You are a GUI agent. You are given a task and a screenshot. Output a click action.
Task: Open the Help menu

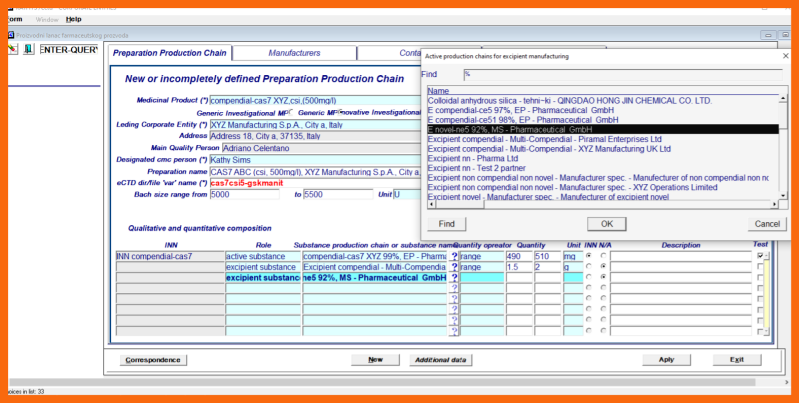tap(74, 19)
